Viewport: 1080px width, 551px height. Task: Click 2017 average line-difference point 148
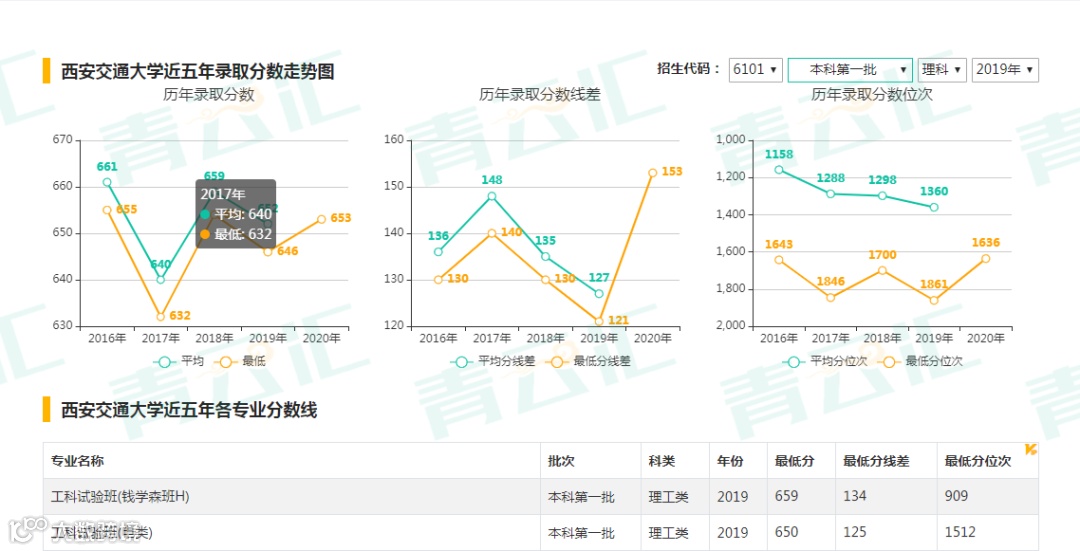492,196
